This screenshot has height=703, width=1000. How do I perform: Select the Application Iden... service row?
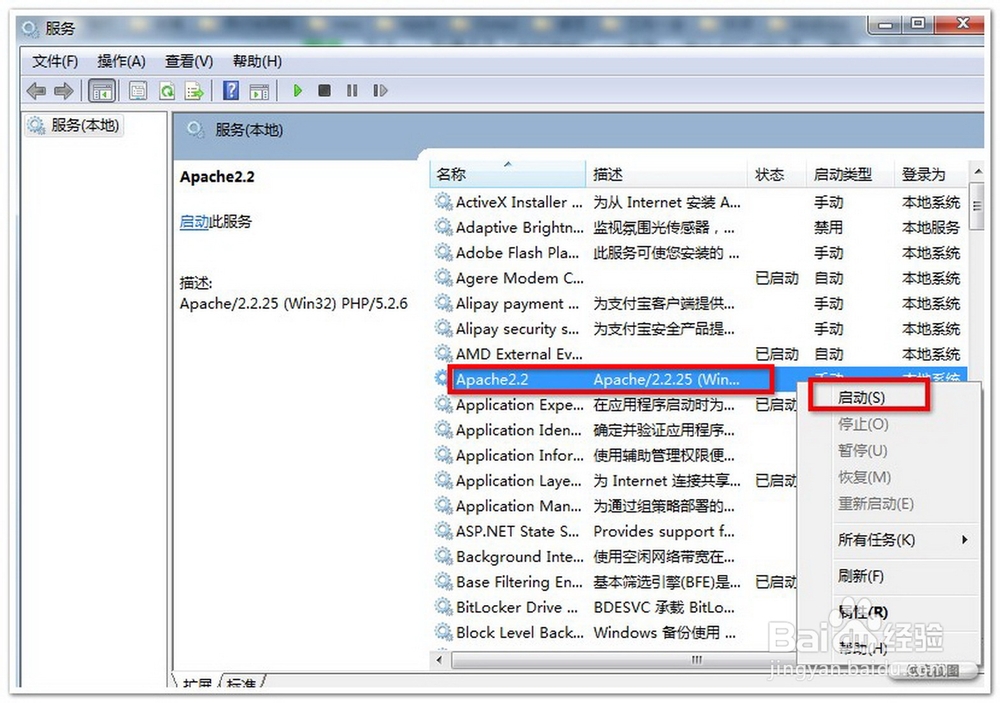pos(615,430)
